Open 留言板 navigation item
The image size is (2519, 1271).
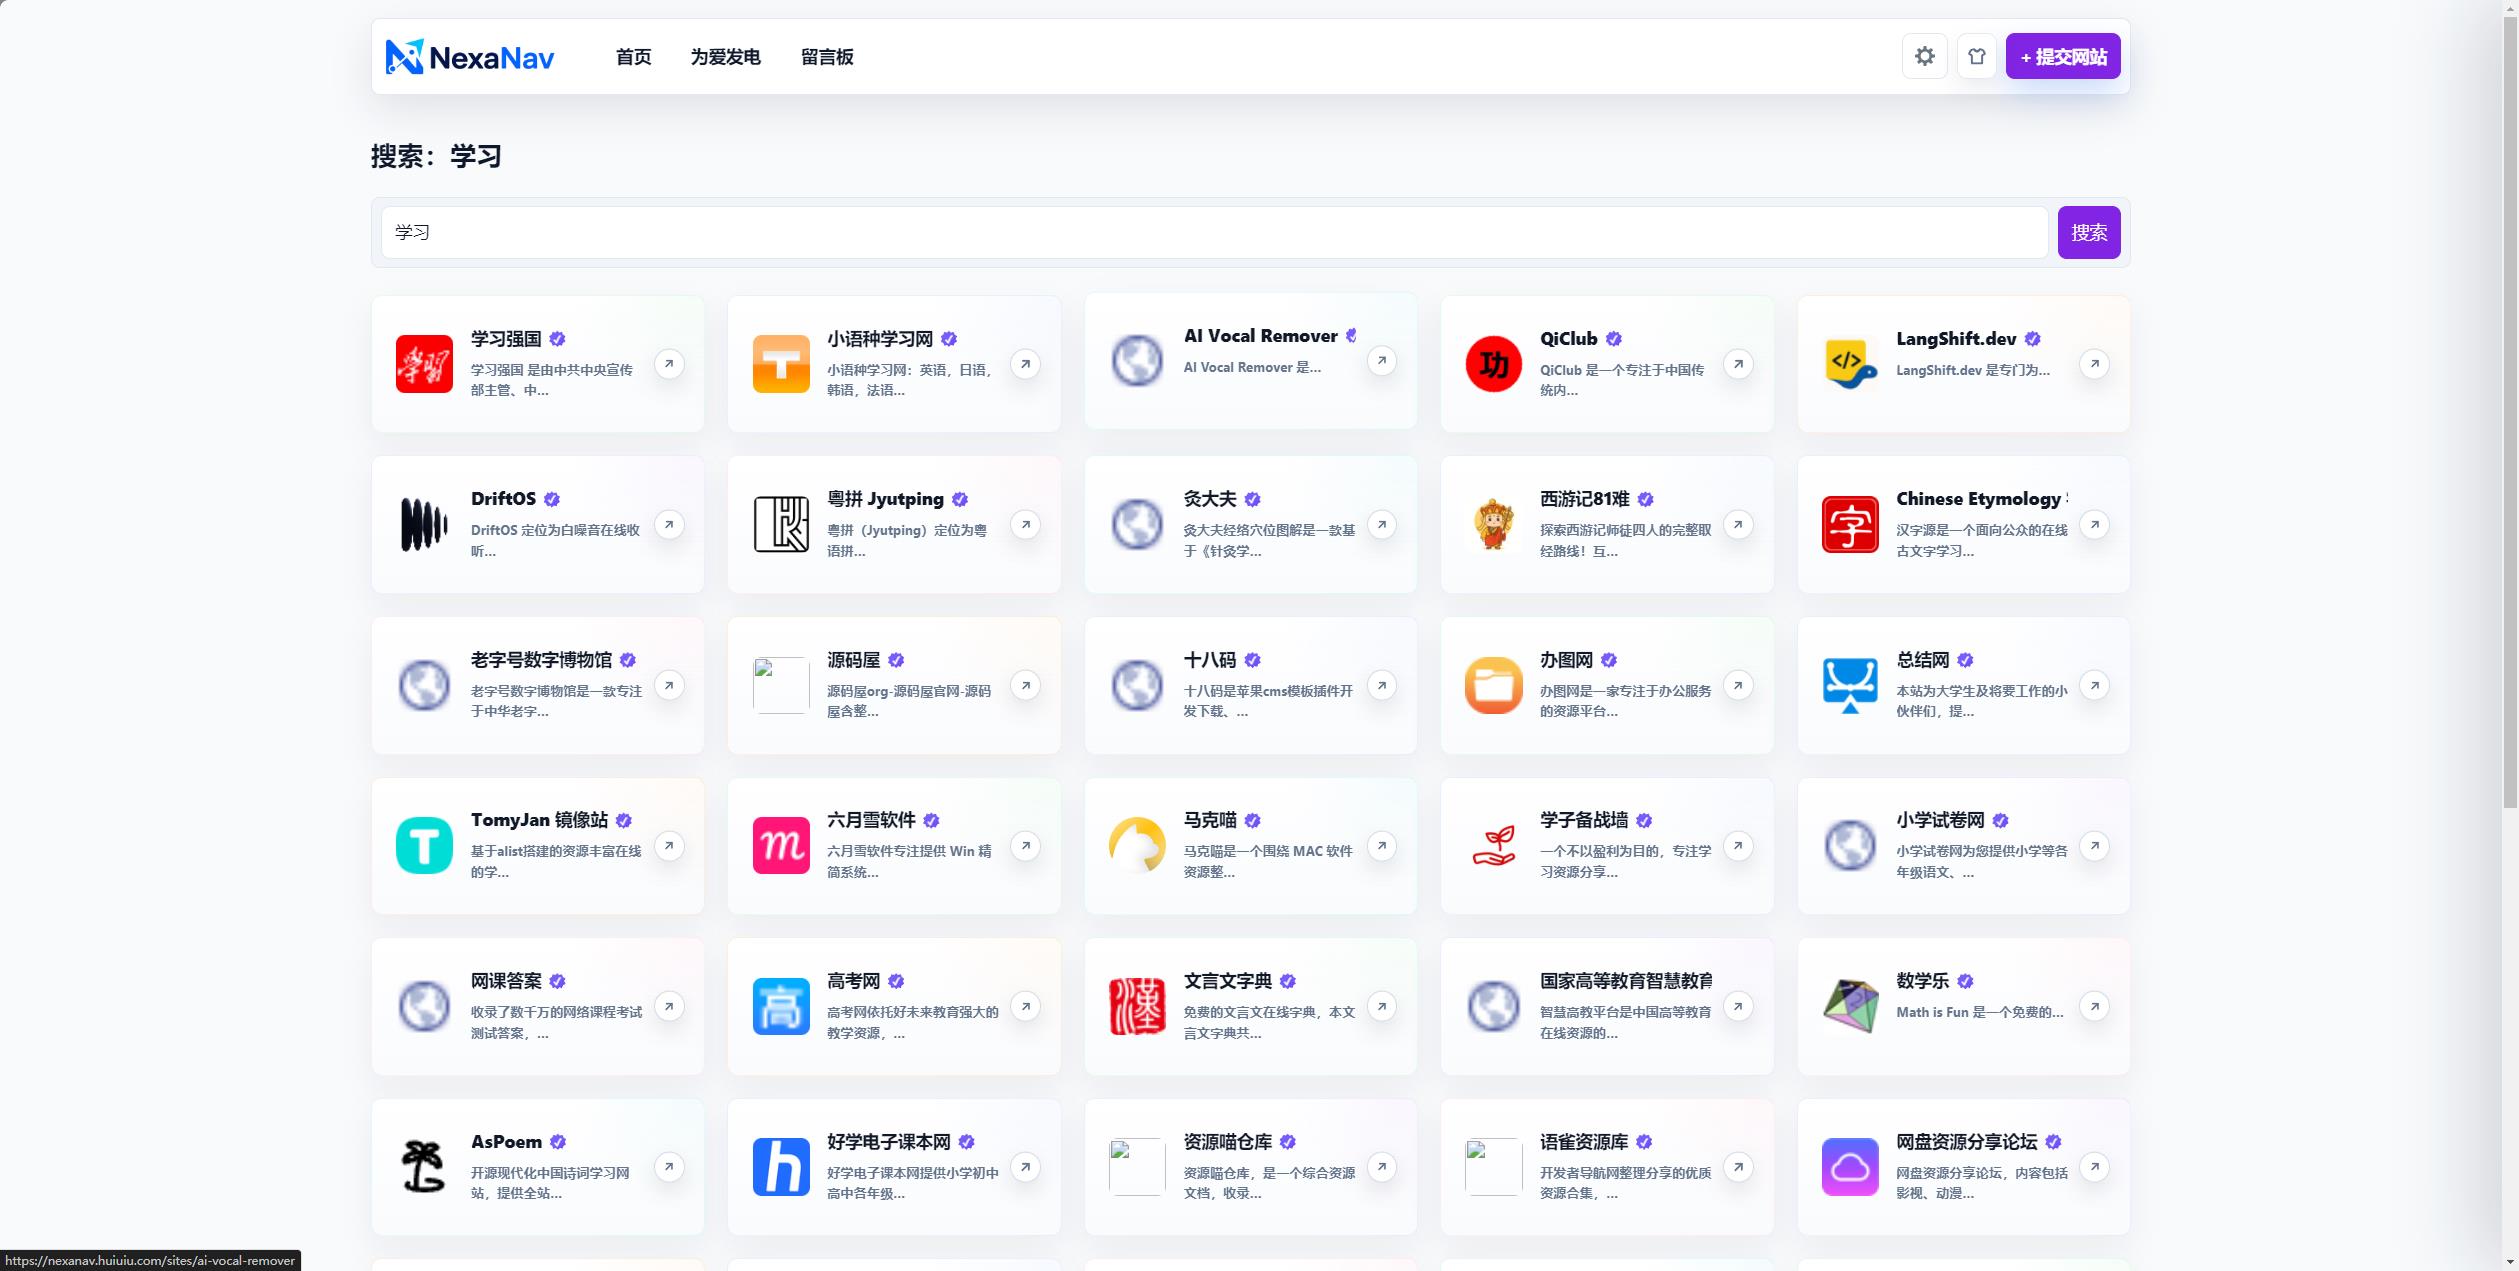(x=827, y=57)
